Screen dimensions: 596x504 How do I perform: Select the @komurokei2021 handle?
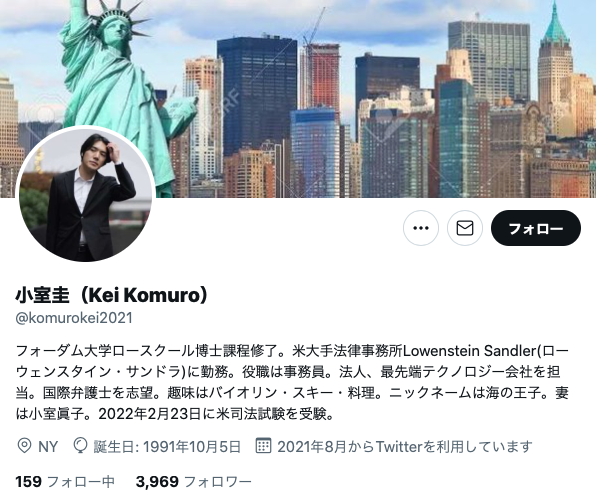(x=74, y=318)
